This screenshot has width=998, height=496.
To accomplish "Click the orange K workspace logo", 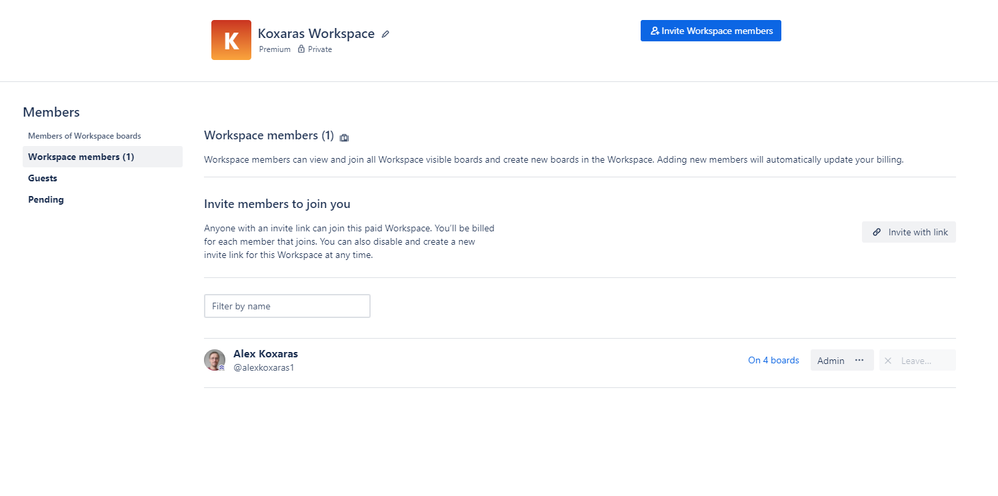I will click(x=231, y=40).
